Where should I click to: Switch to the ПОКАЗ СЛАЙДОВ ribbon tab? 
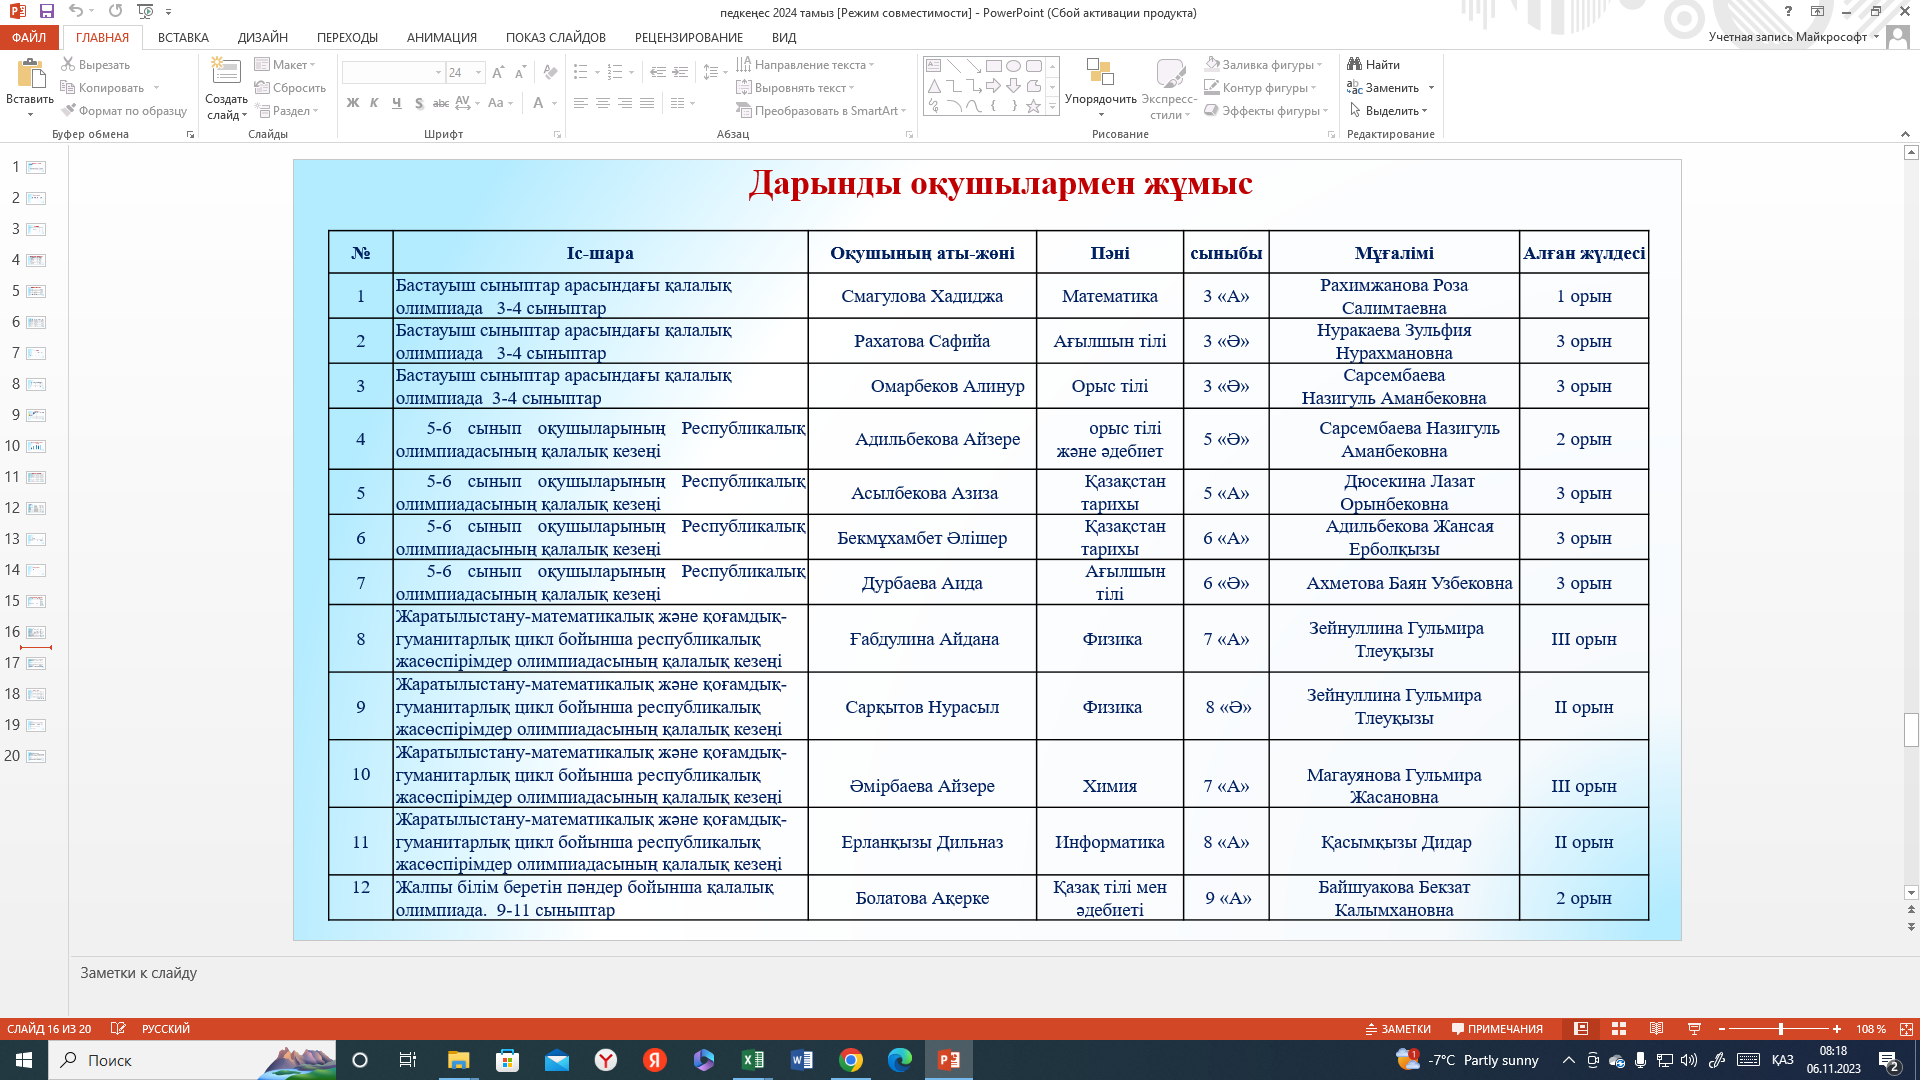556,37
